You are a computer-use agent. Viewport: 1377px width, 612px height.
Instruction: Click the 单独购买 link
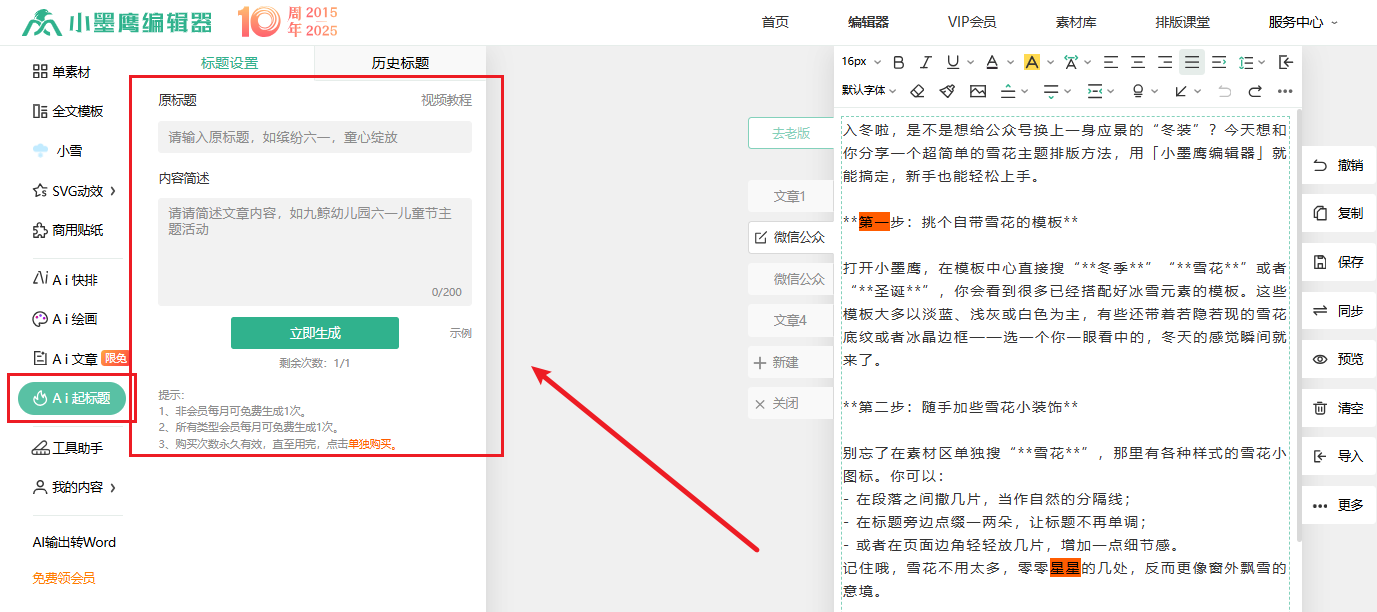[370, 444]
